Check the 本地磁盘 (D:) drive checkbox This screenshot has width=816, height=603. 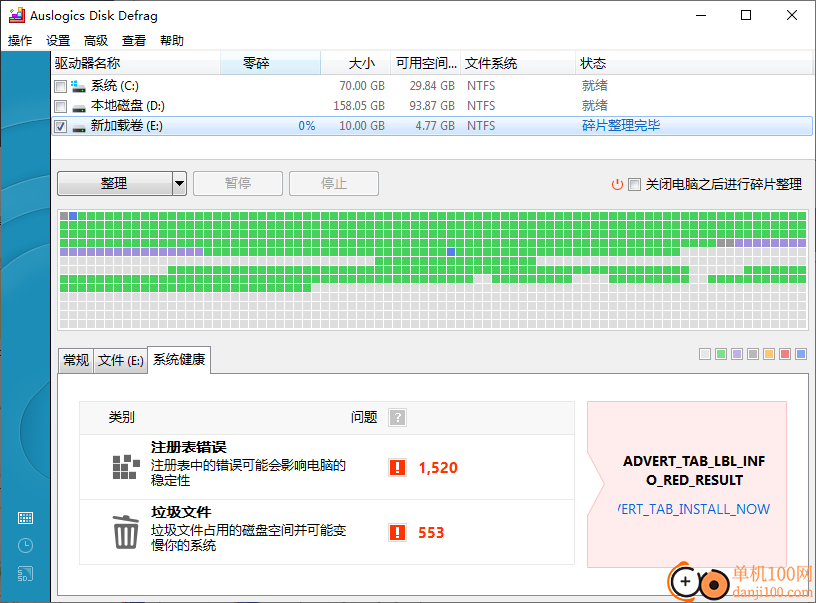[x=61, y=107]
